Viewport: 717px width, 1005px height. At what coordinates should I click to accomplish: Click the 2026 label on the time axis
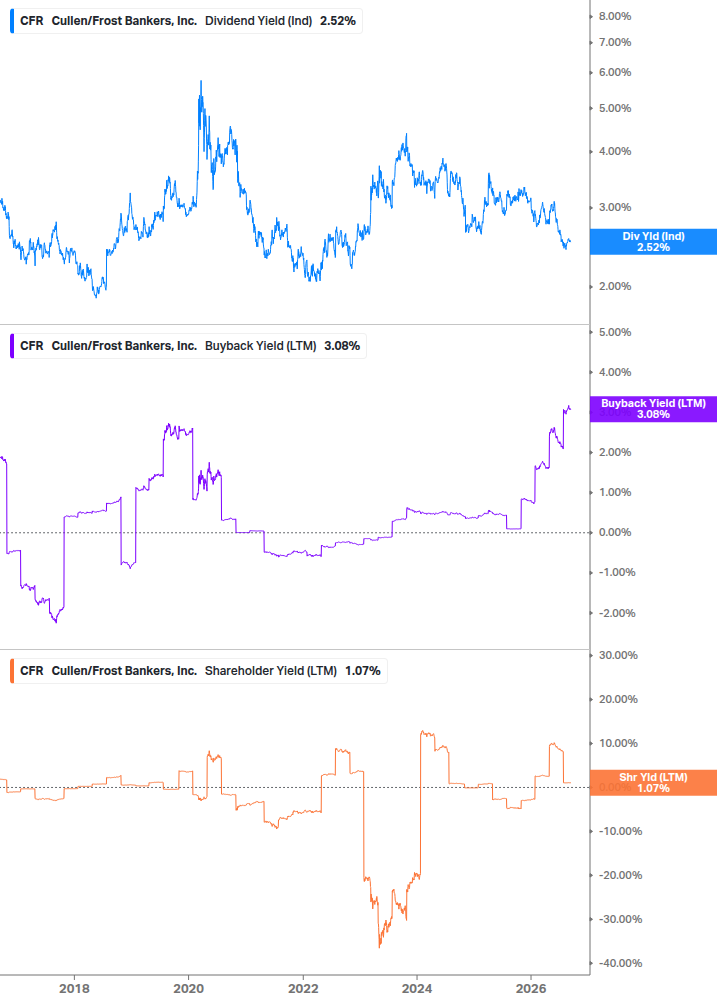[x=531, y=988]
